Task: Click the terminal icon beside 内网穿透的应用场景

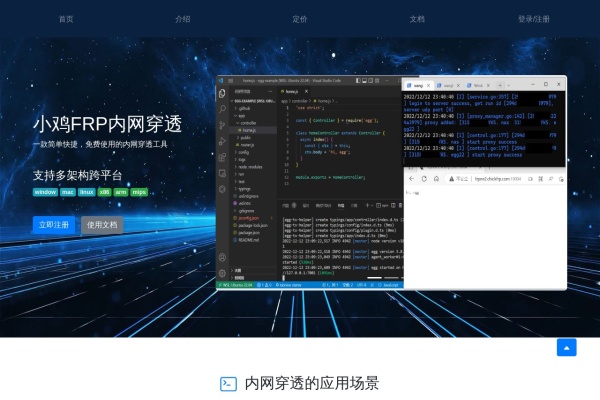Action: (229, 384)
